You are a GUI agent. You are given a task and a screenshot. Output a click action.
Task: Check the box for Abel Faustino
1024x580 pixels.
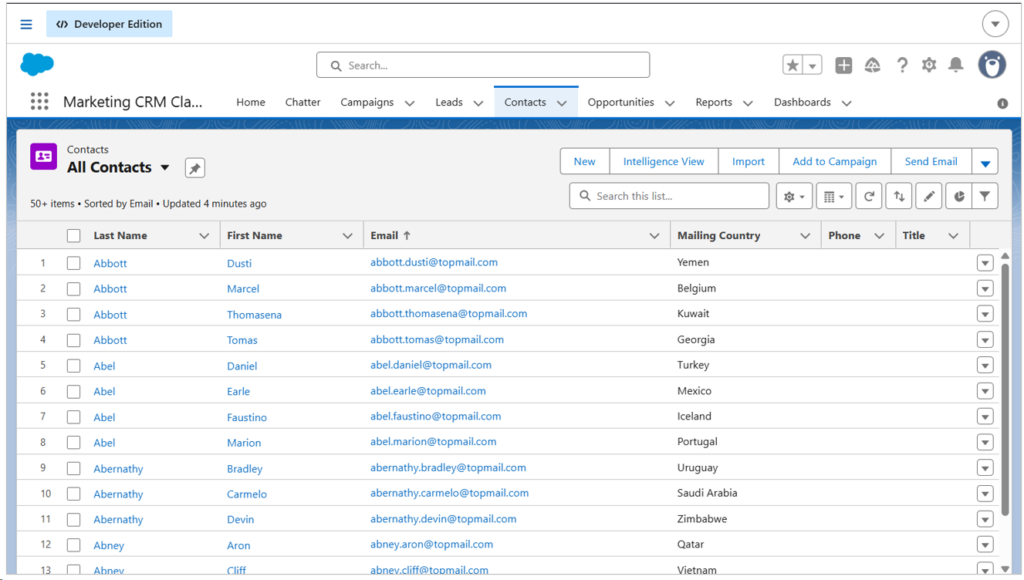tap(74, 417)
